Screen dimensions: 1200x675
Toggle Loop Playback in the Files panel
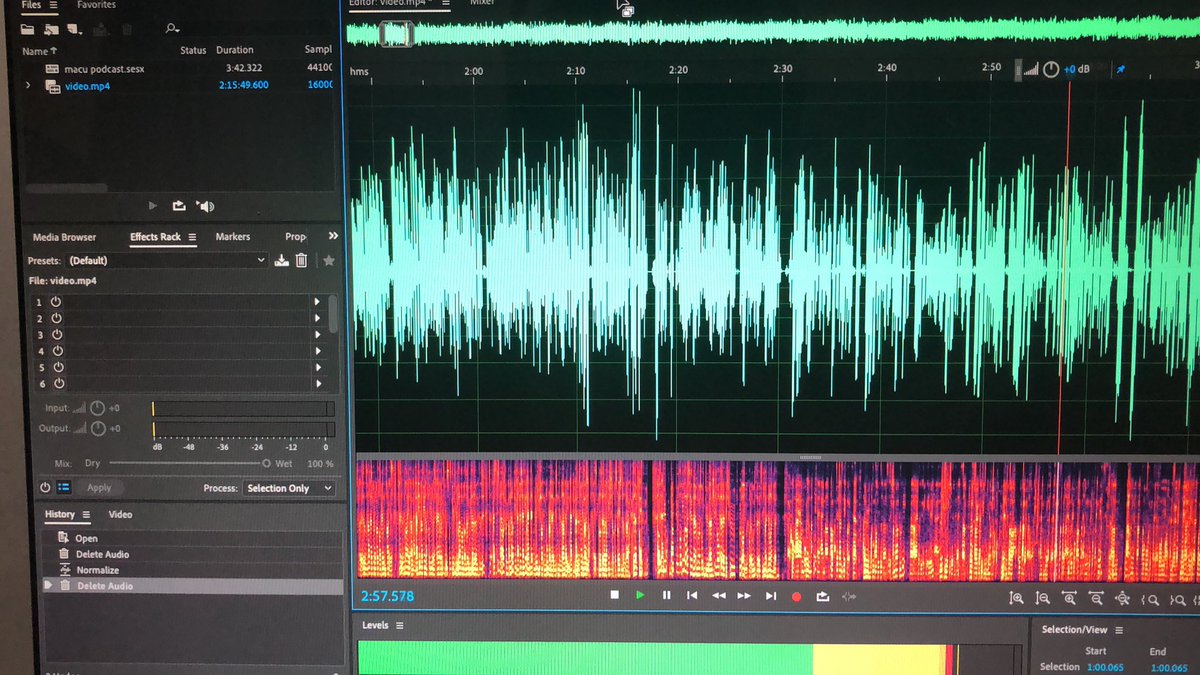coord(179,205)
